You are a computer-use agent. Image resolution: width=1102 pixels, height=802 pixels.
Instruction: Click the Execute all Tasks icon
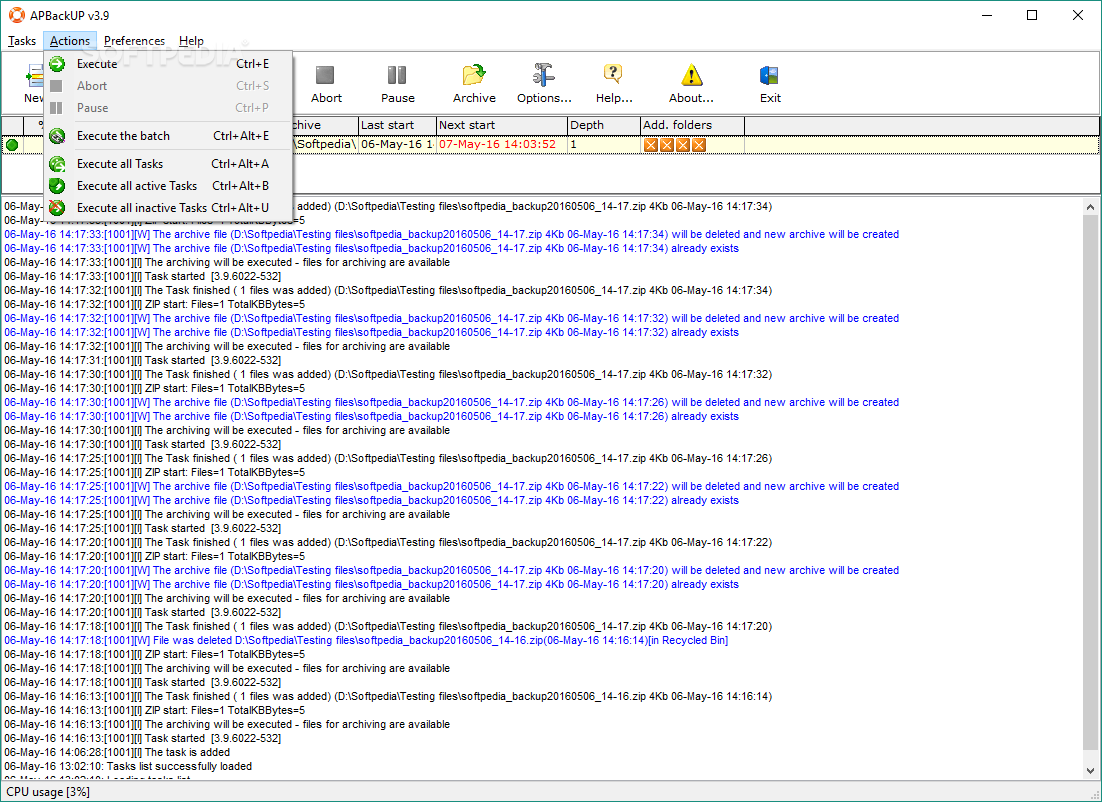[x=57, y=164]
